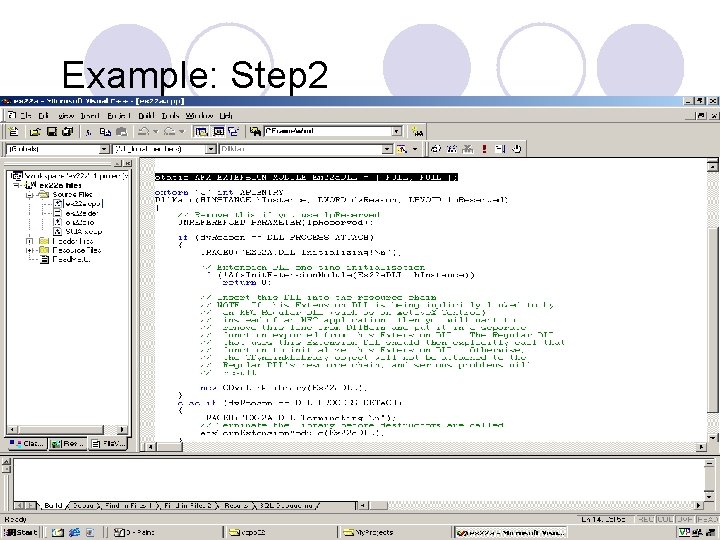The width and height of the screenshot is (720, 540).
Task: Toggle the Workspace window toolbar icon
Action: (201, 132)
